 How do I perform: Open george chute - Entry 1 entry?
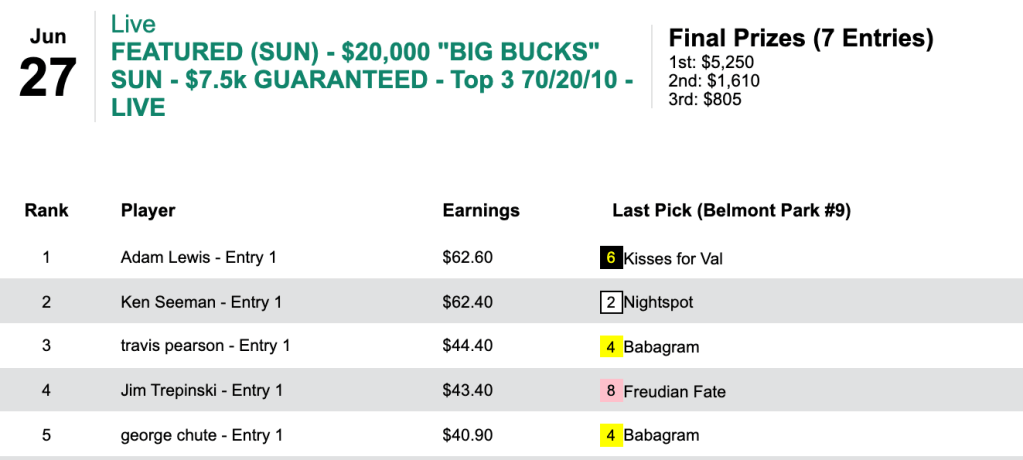(202, 435)
